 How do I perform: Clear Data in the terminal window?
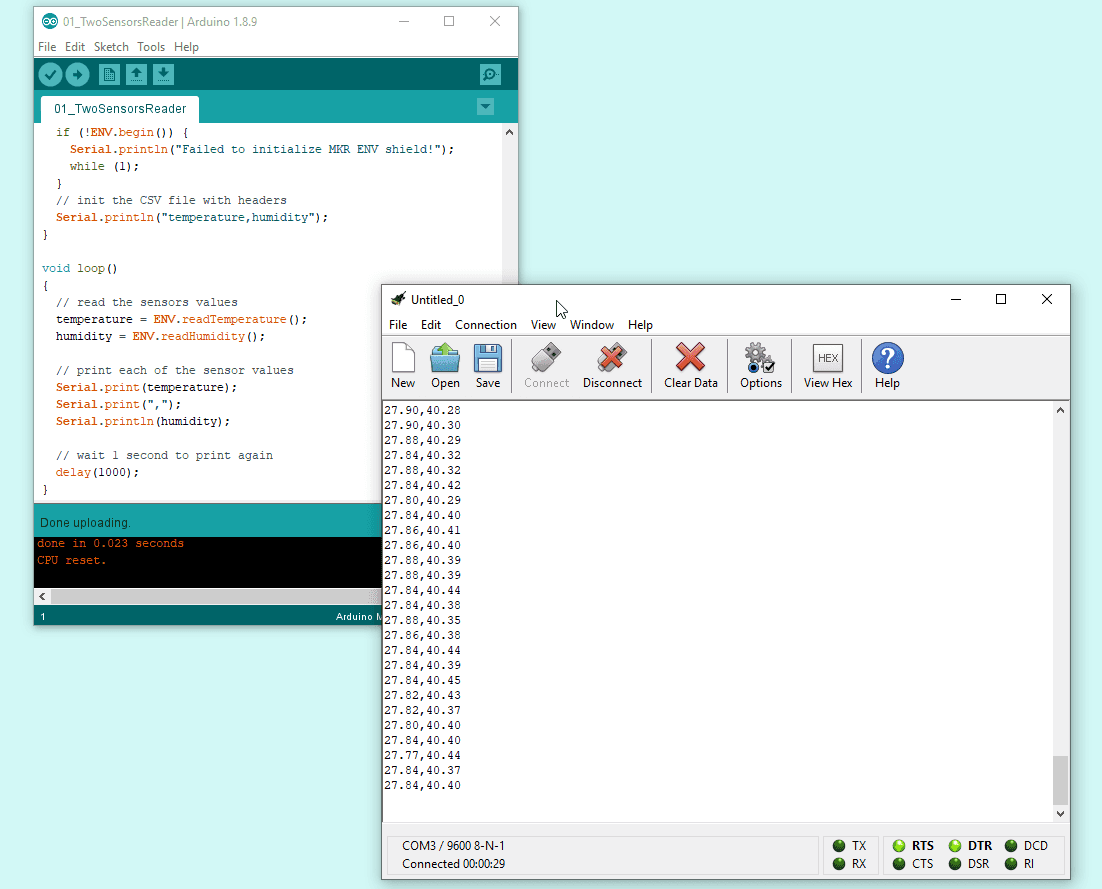pyautogui.click(x=690, y=366)
